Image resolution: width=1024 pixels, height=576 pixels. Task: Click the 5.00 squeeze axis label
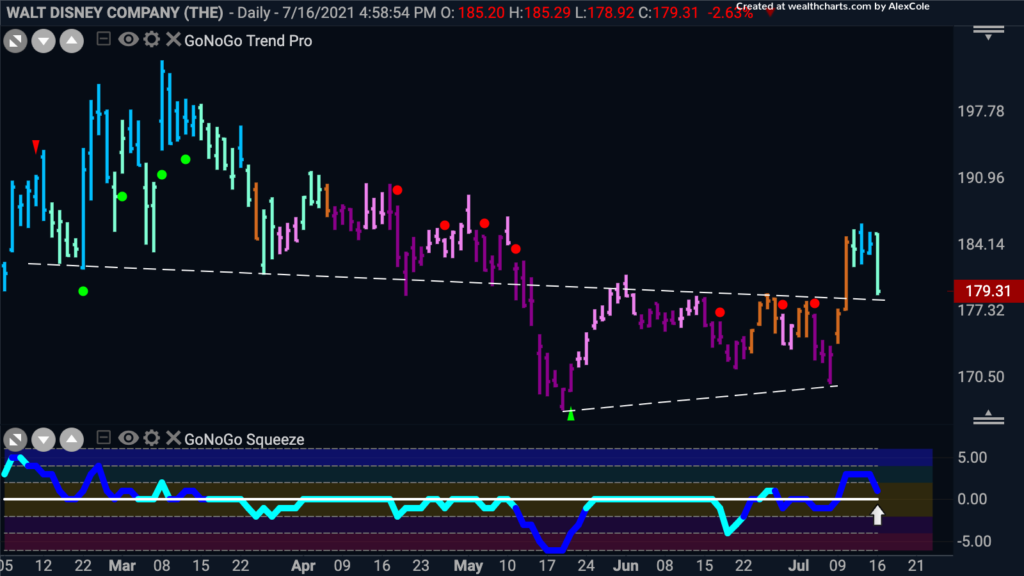(972, 458)
